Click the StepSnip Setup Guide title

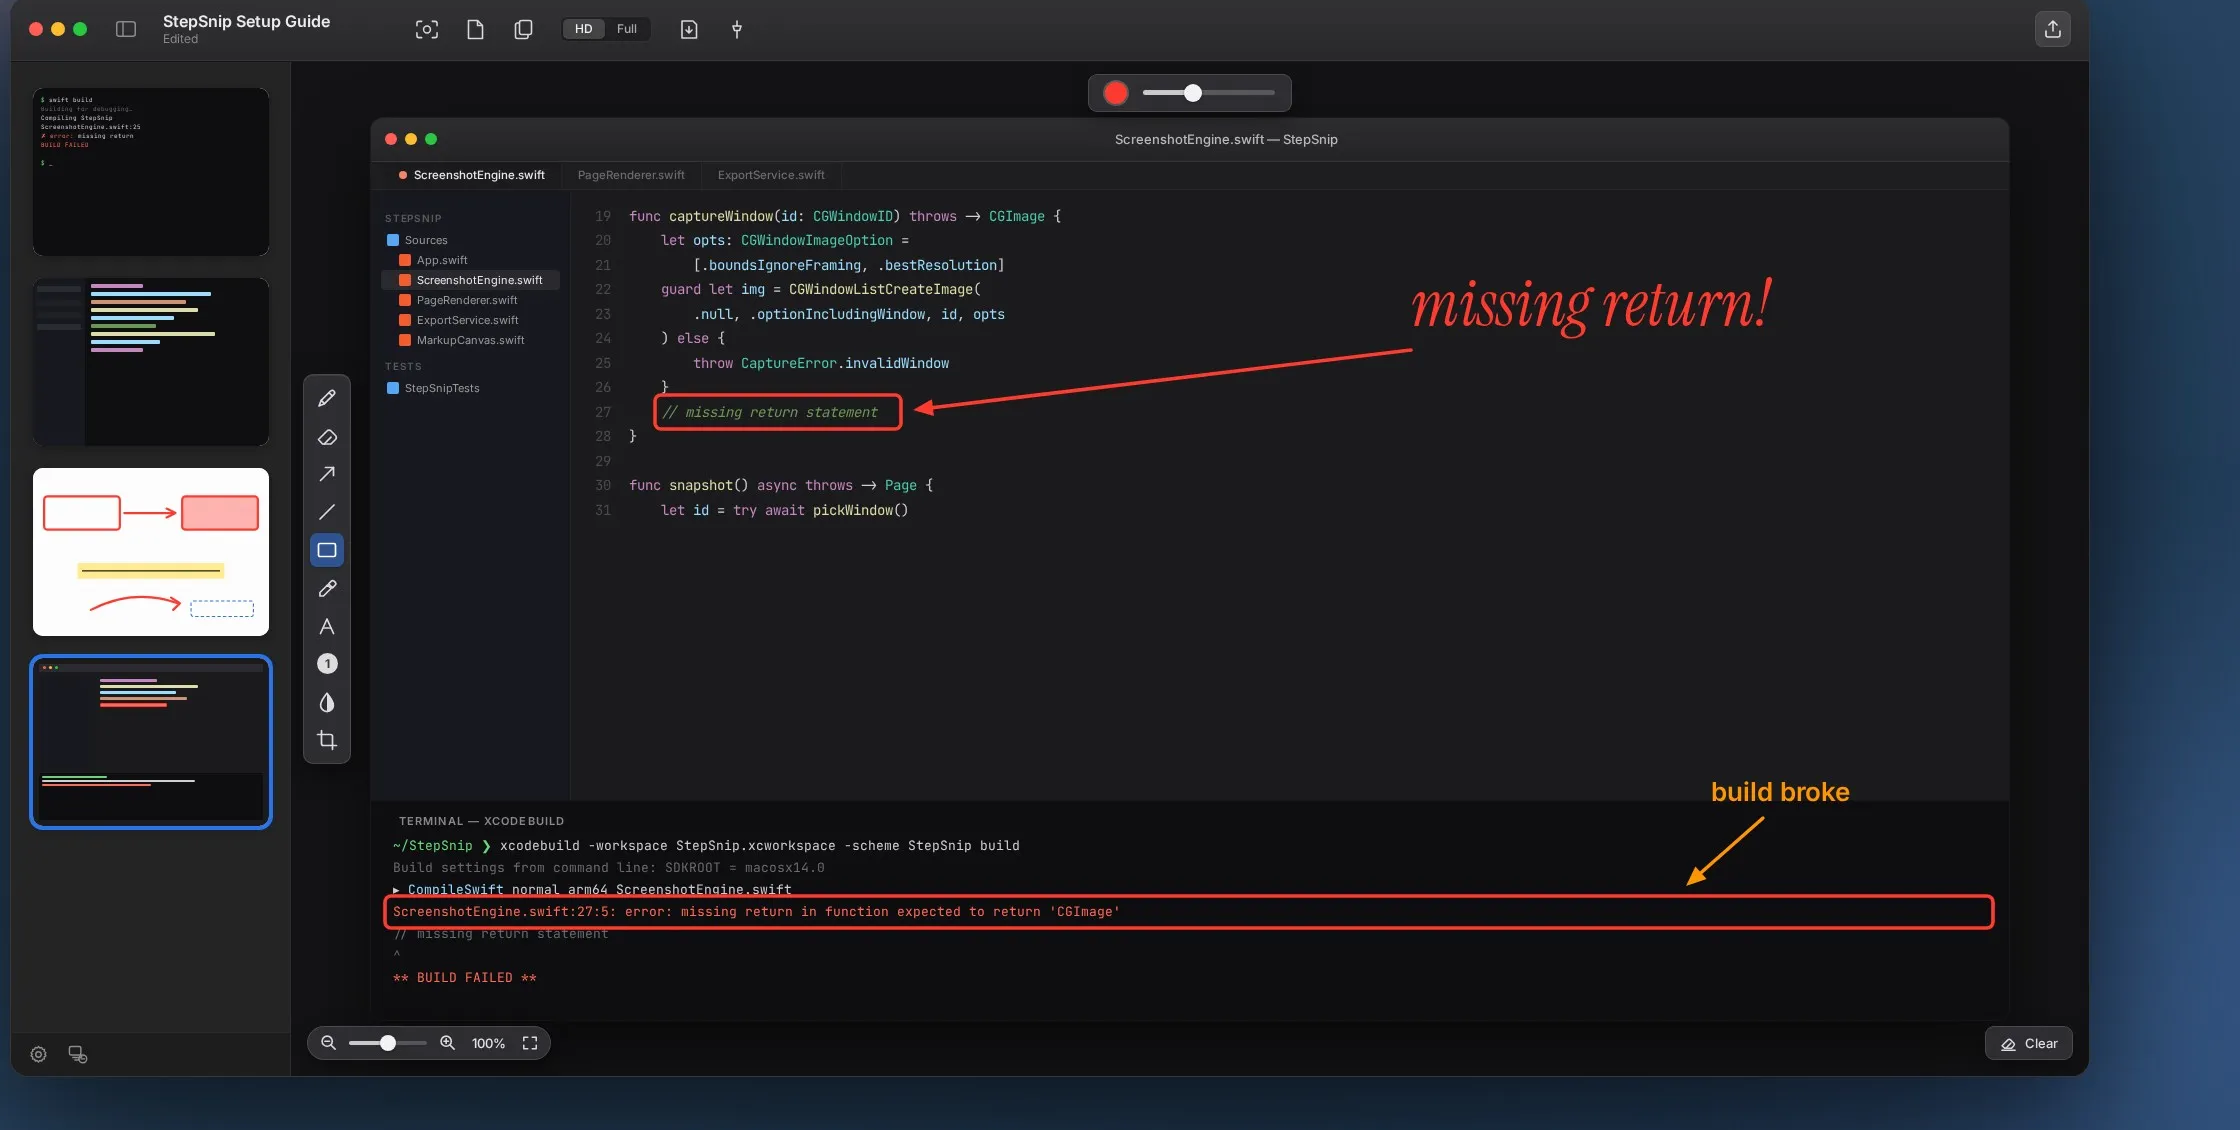246,21
